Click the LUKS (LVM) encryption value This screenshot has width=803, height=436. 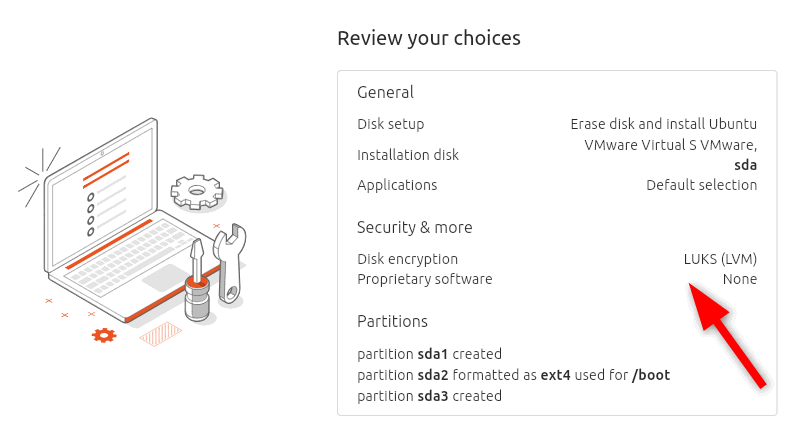click(x=721, y=259)
